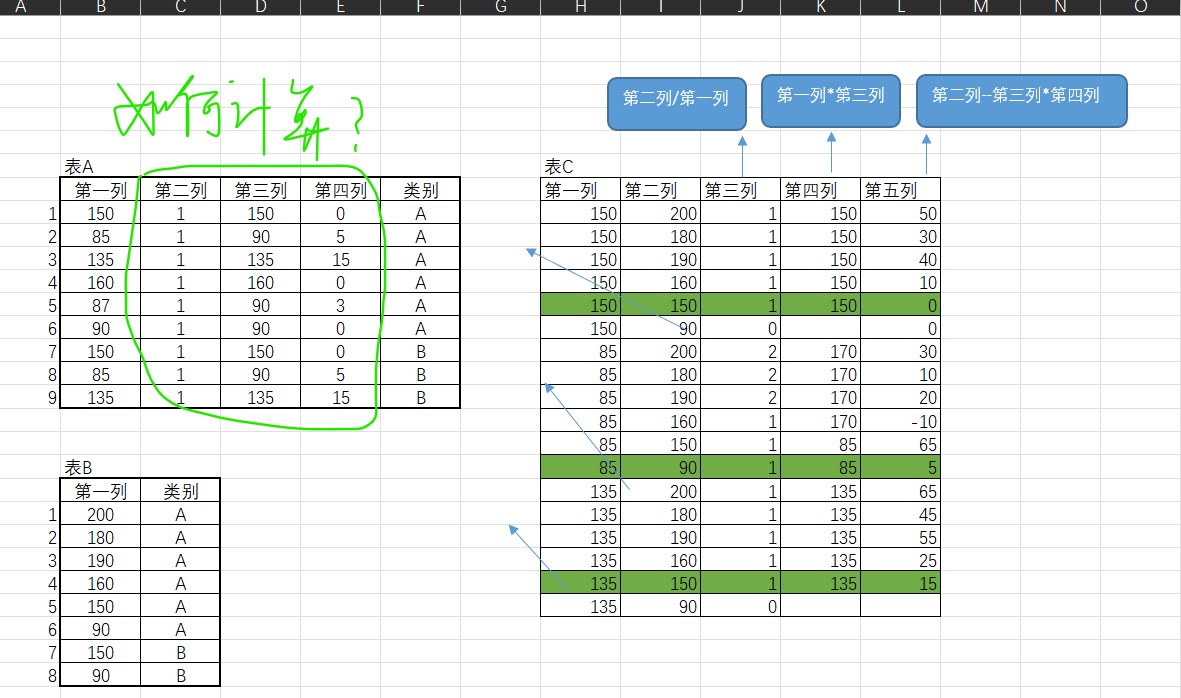Click value 15 in table C green row

click(x=901, y=583)
